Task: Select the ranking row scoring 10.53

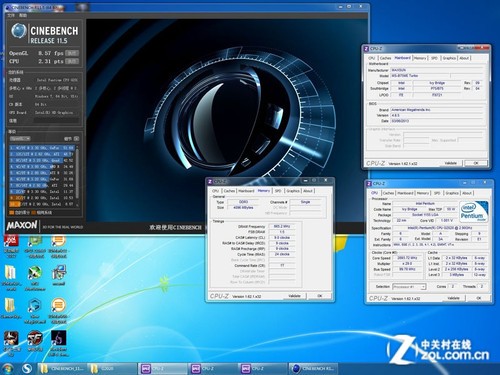Action: click(43, 198)
